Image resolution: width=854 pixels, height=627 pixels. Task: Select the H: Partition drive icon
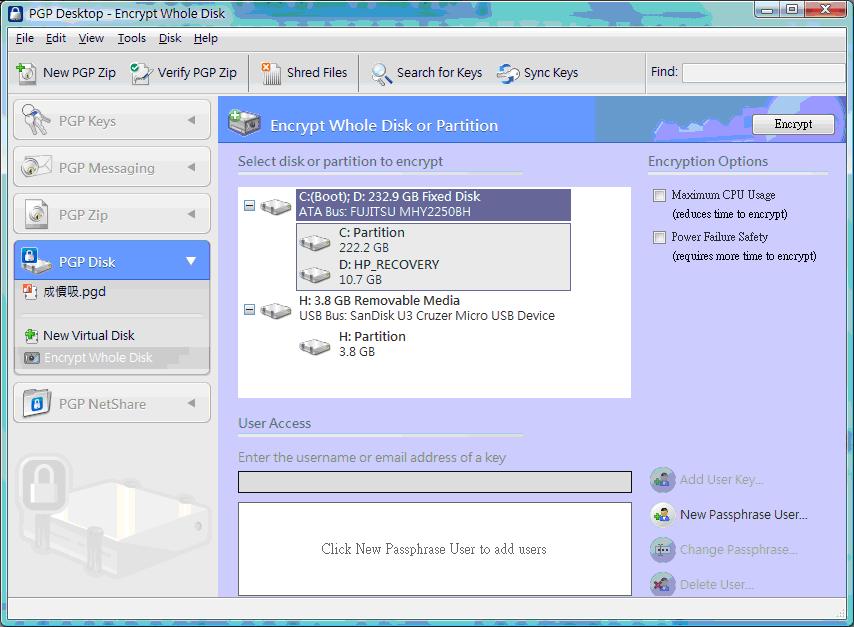[315, 345]
